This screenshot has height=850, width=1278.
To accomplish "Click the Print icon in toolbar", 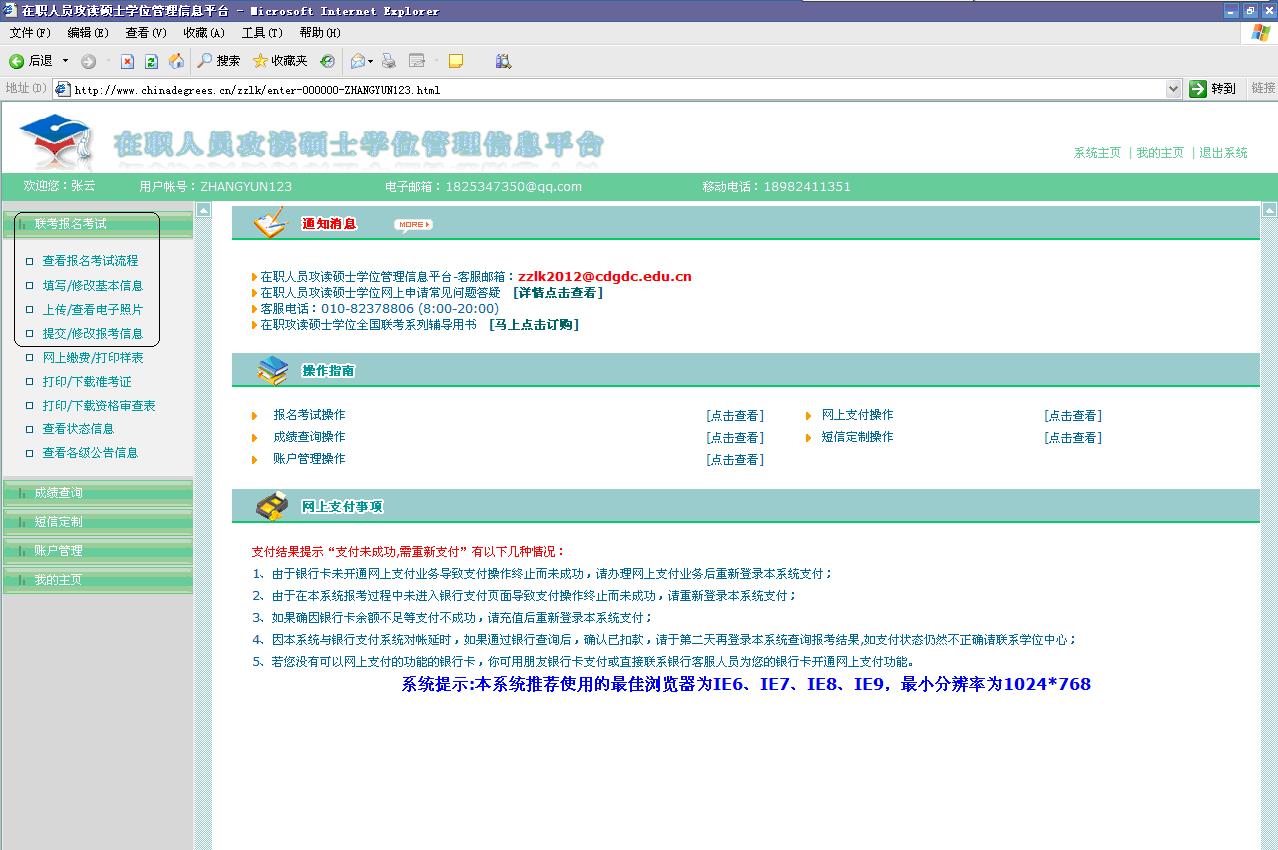I will click(389, 61).
